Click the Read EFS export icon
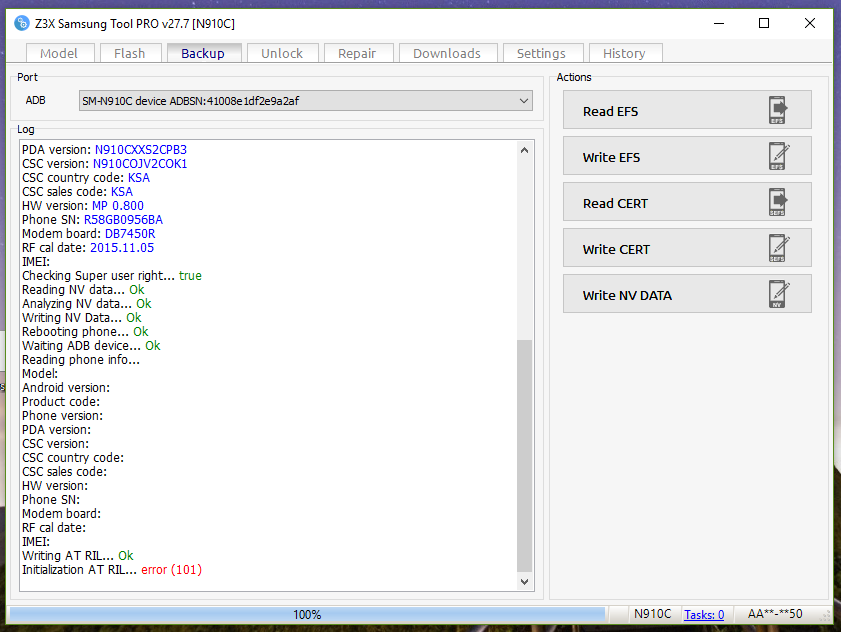This screenshot has width=841, height=632. pos(778,110)
